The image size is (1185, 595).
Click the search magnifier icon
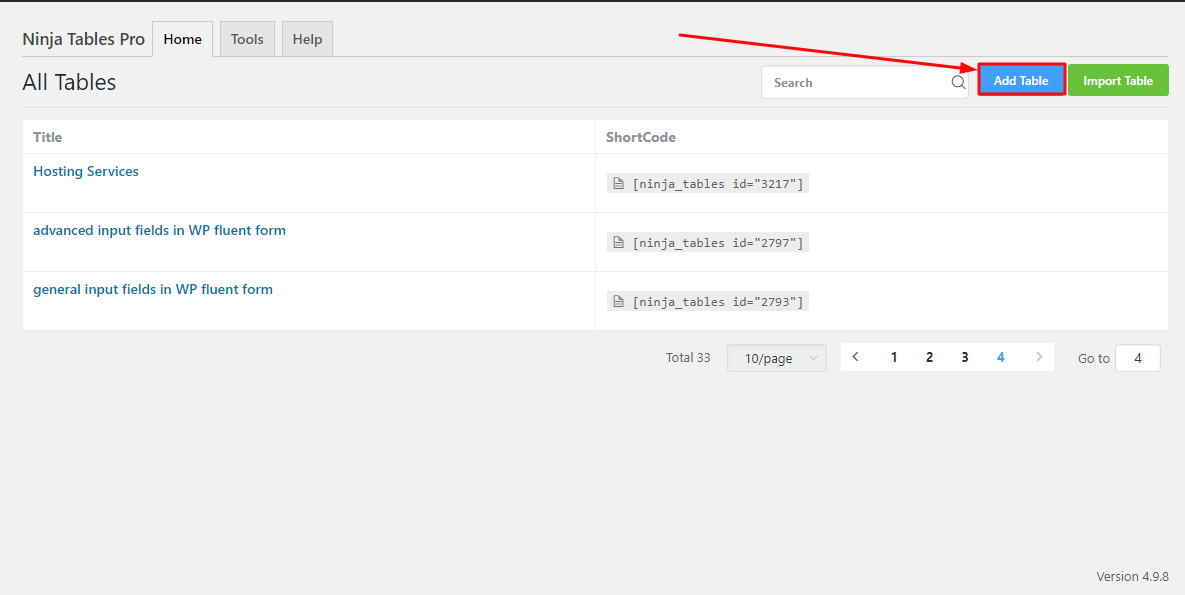[957, 83]
